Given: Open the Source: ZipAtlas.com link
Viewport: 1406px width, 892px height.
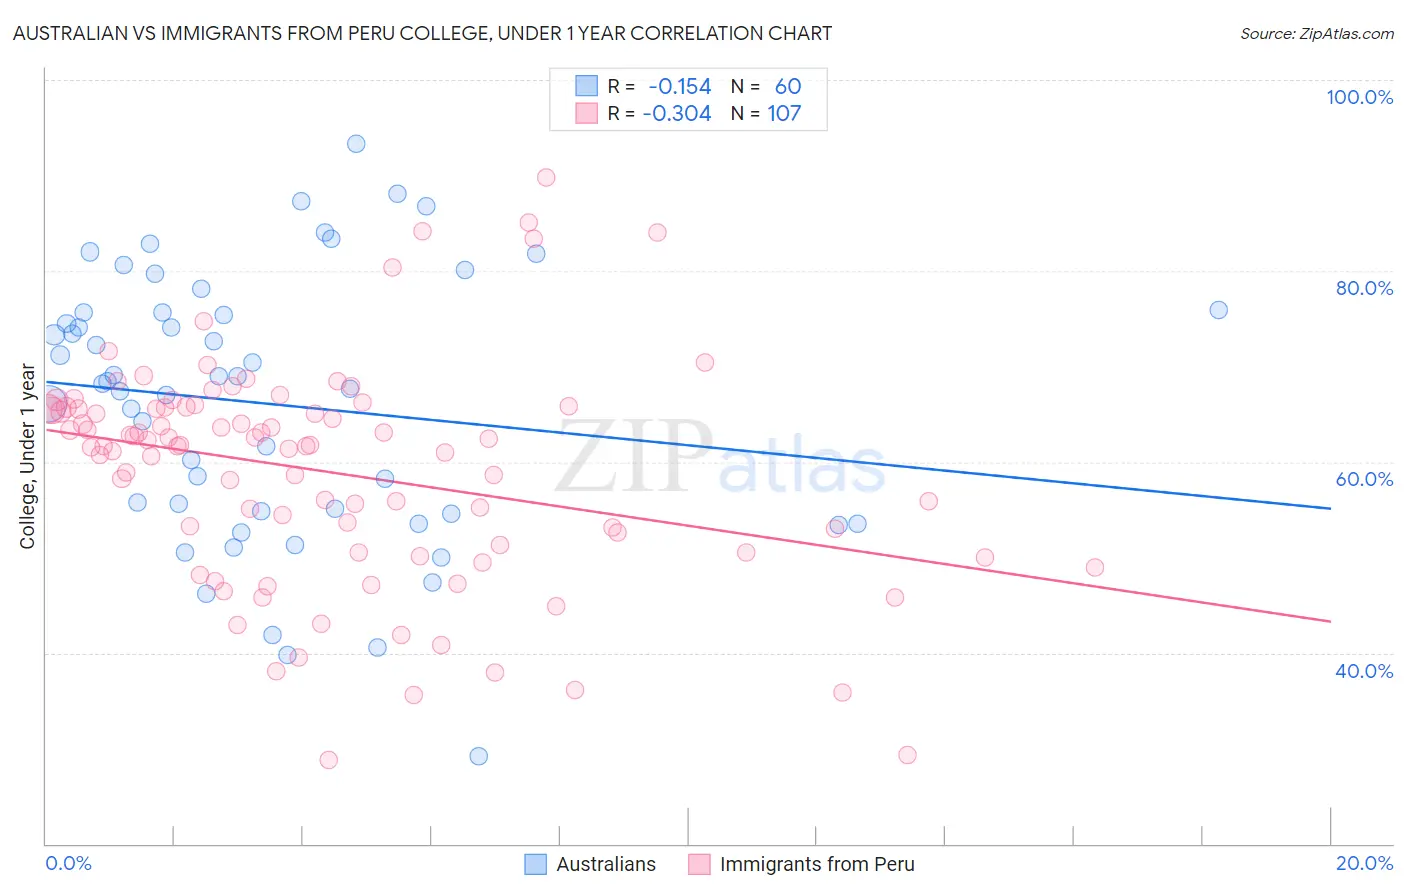Looking at the screenshot, I should click(x=1317, y=34).
